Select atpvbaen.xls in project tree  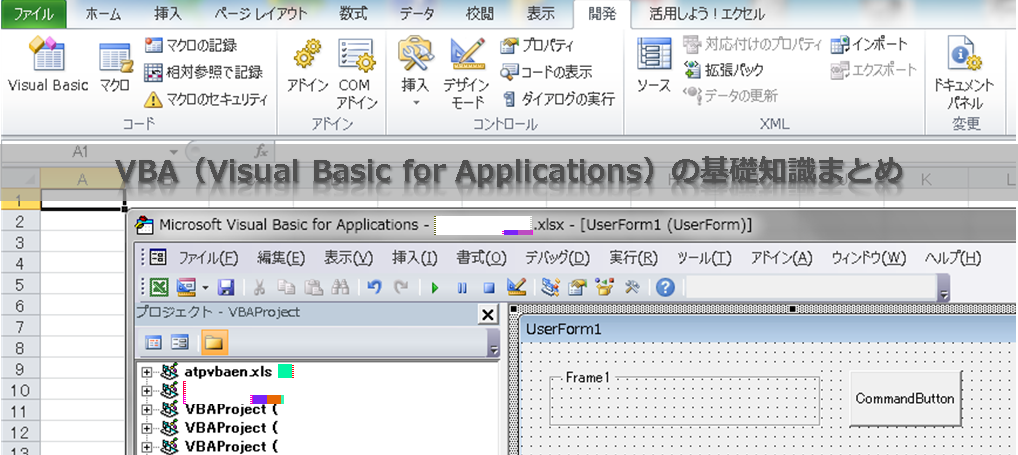coord(228,372)
